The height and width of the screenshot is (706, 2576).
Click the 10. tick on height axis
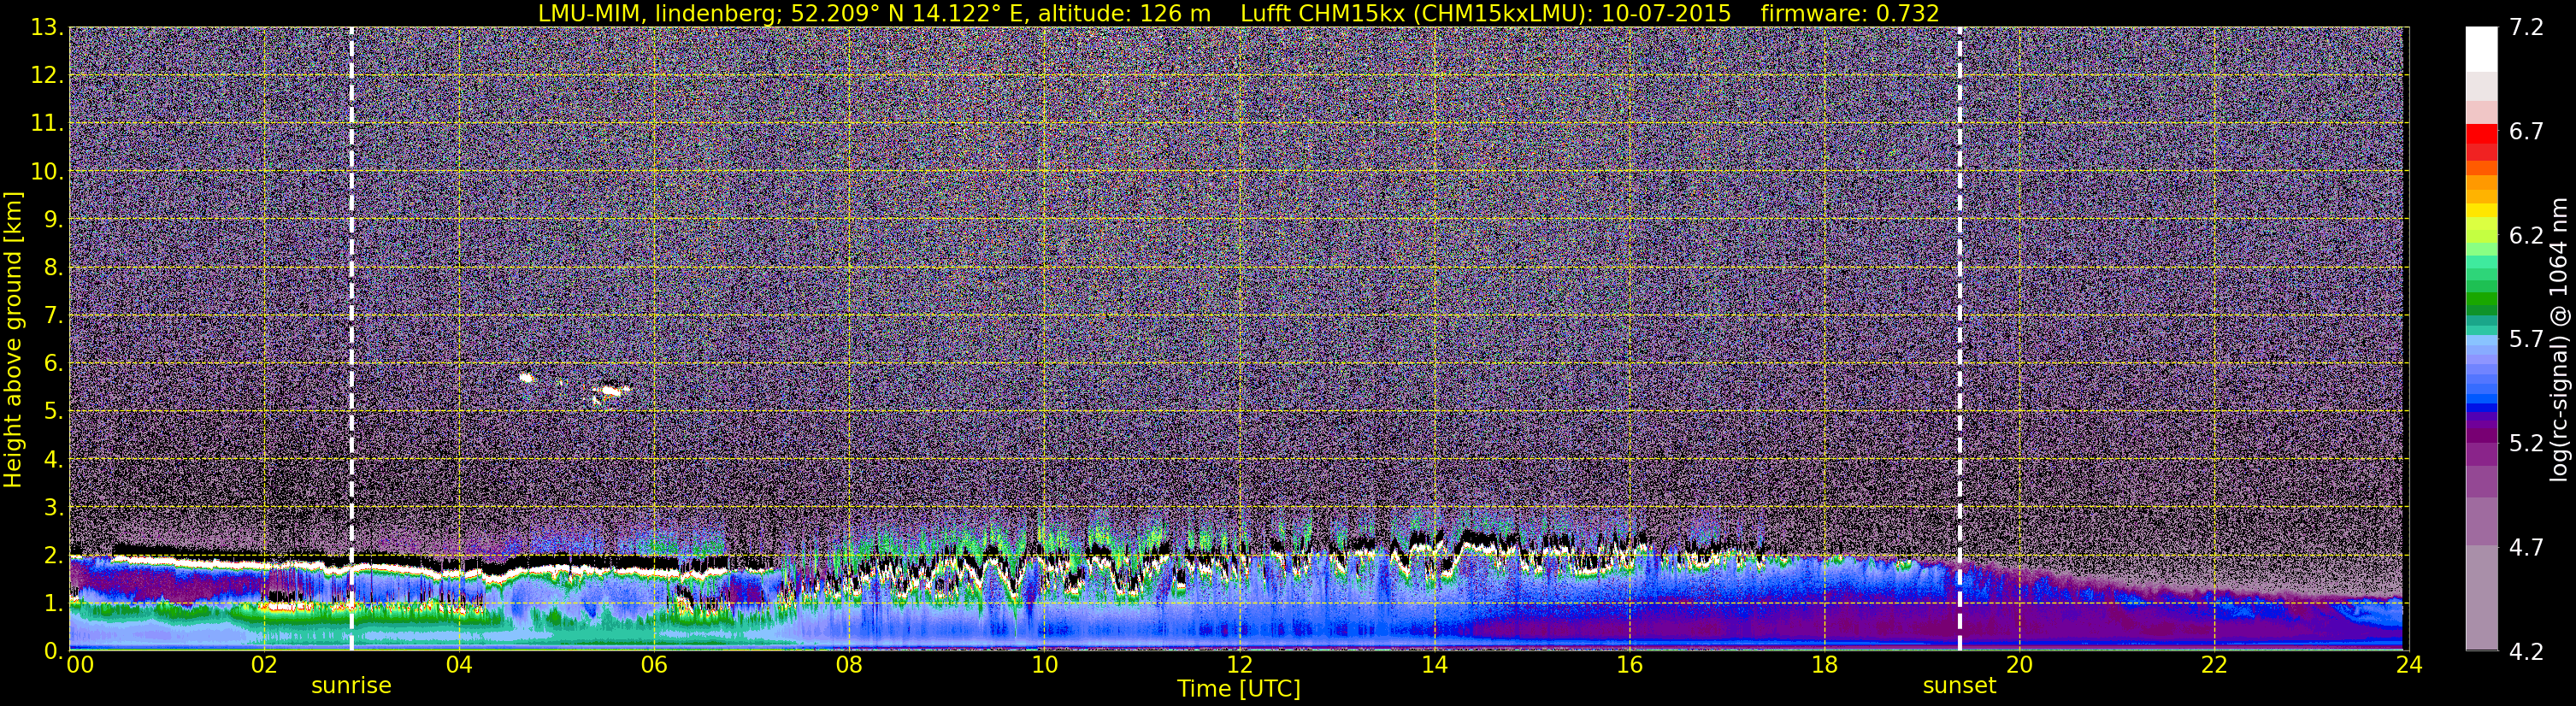47,171
